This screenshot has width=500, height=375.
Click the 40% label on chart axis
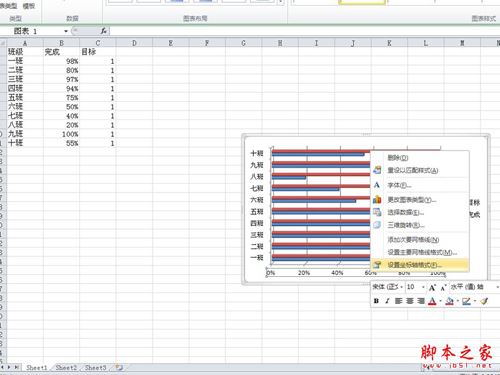click(337, 273)
